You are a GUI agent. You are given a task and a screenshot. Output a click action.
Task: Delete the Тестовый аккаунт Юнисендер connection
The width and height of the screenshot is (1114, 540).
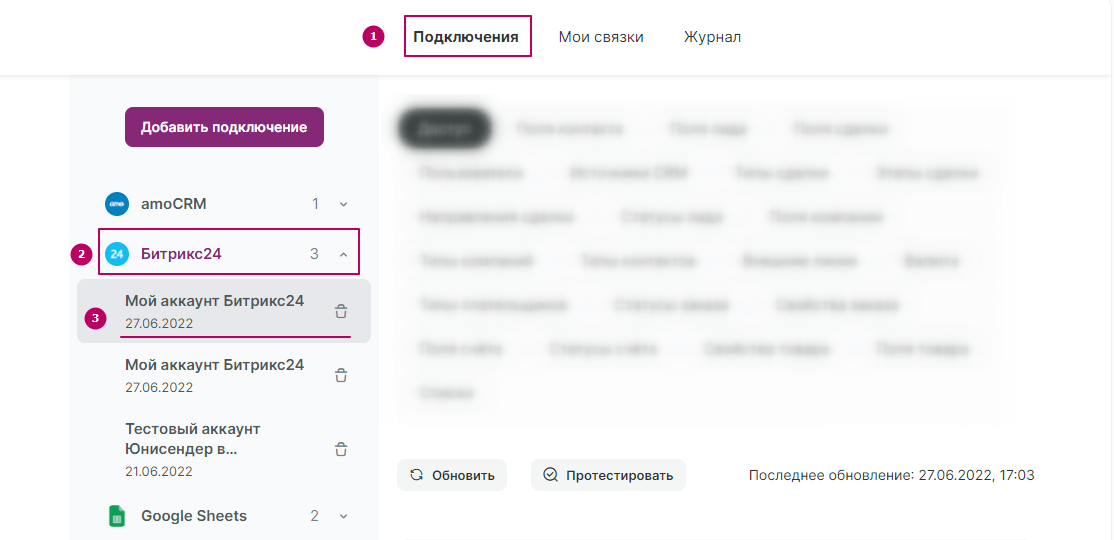pyautogui.click(x=341, y=449)
